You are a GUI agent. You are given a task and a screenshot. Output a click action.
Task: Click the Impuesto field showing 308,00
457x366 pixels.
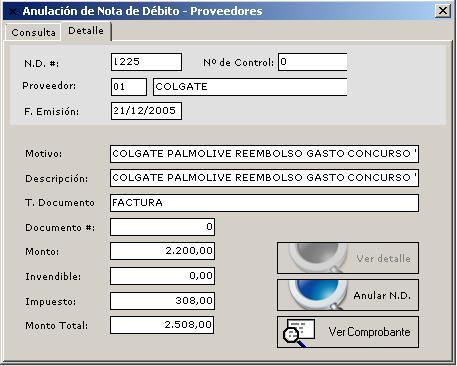162,301
